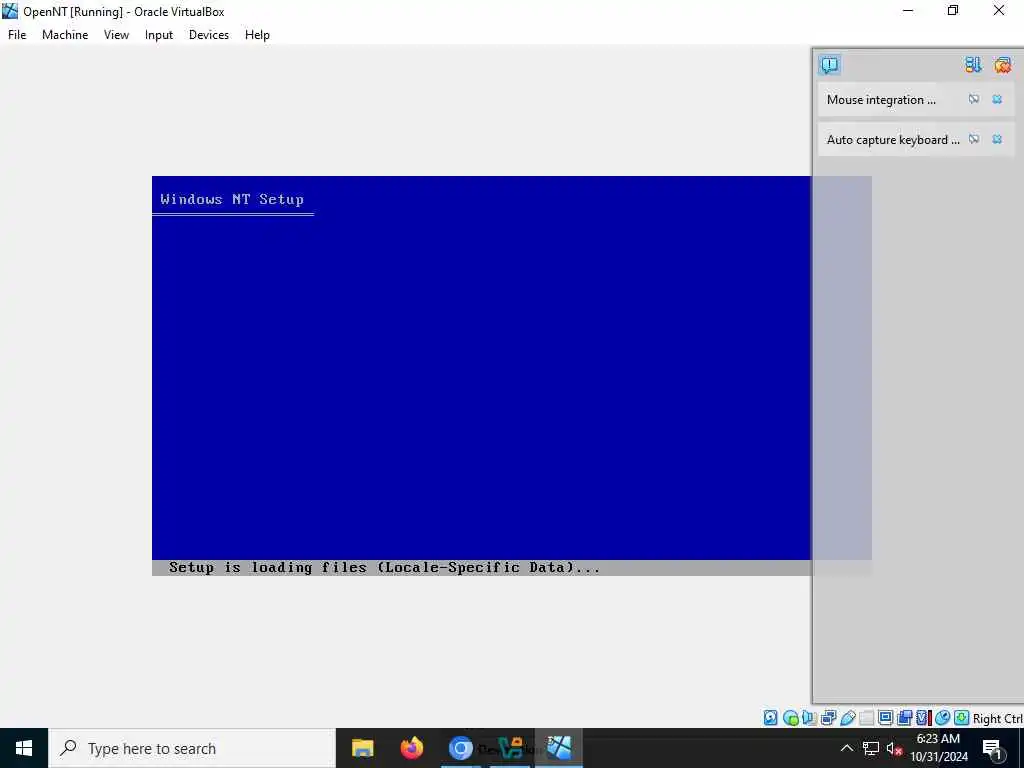Open the clock showing 6:23 AM
The height and width of the screenshot is (768, 1024).
click(x=938, y=748)
